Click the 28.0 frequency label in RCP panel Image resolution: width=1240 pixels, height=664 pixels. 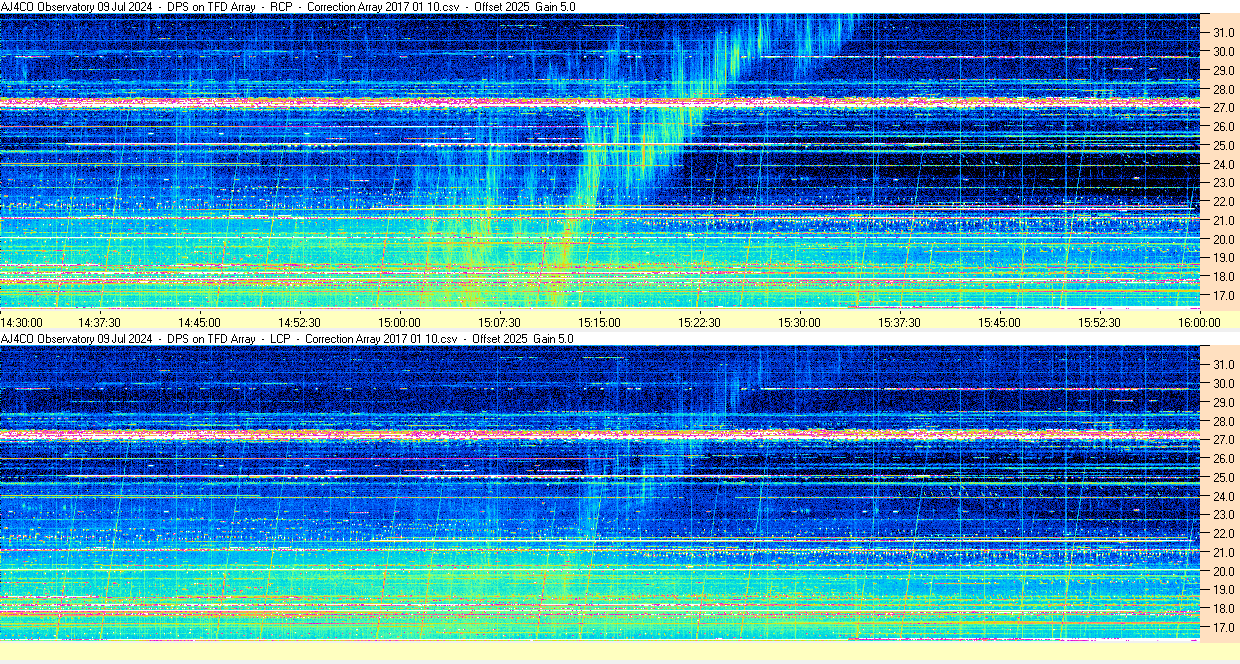click(x=1224, y=89)
